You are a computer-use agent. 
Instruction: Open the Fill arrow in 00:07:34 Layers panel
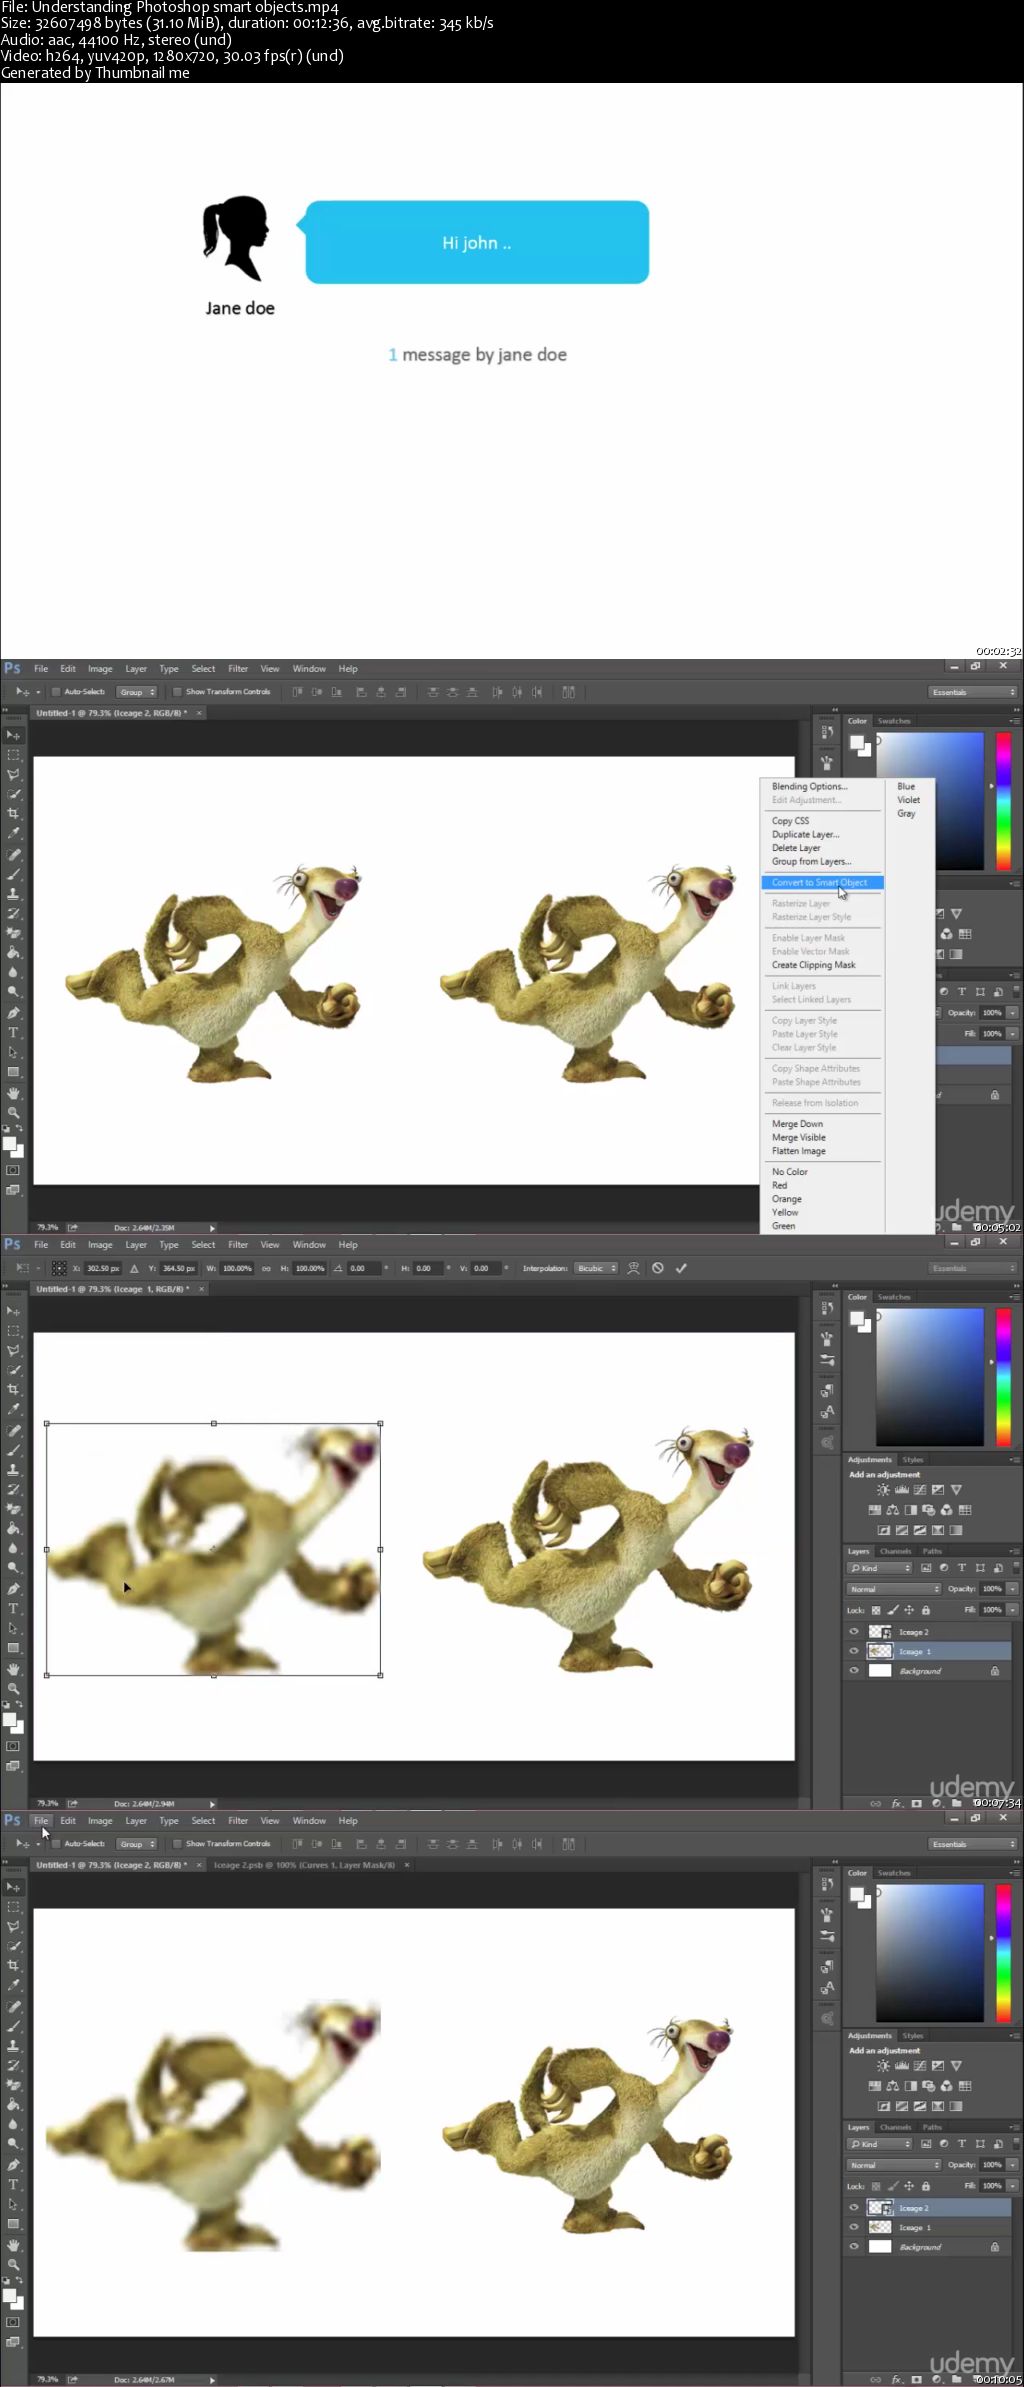[1013, 1610]
